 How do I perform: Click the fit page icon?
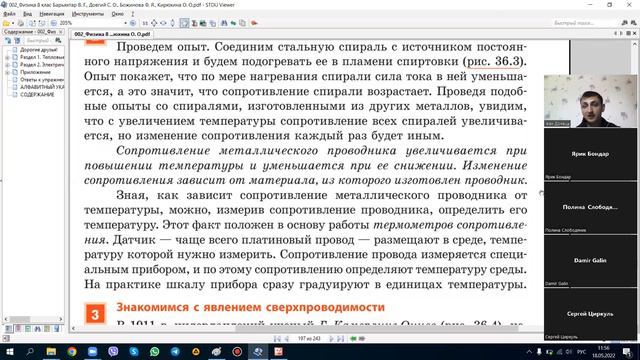pos(154,23)
